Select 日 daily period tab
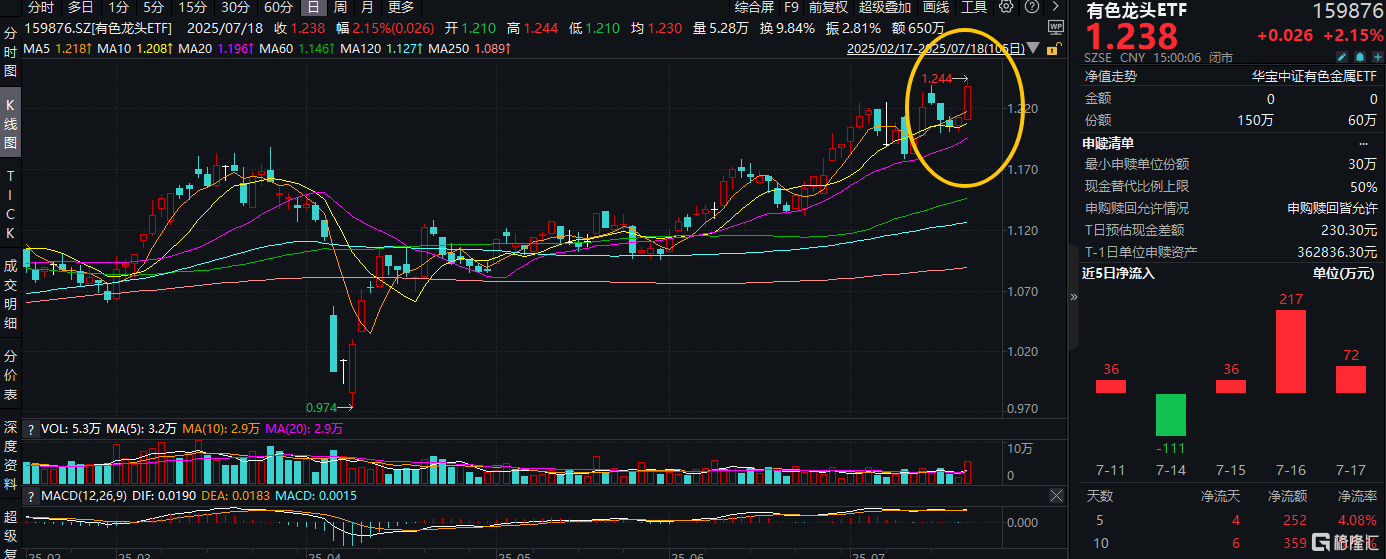The width and height of the screenshot is (1386, 559). 313,7
